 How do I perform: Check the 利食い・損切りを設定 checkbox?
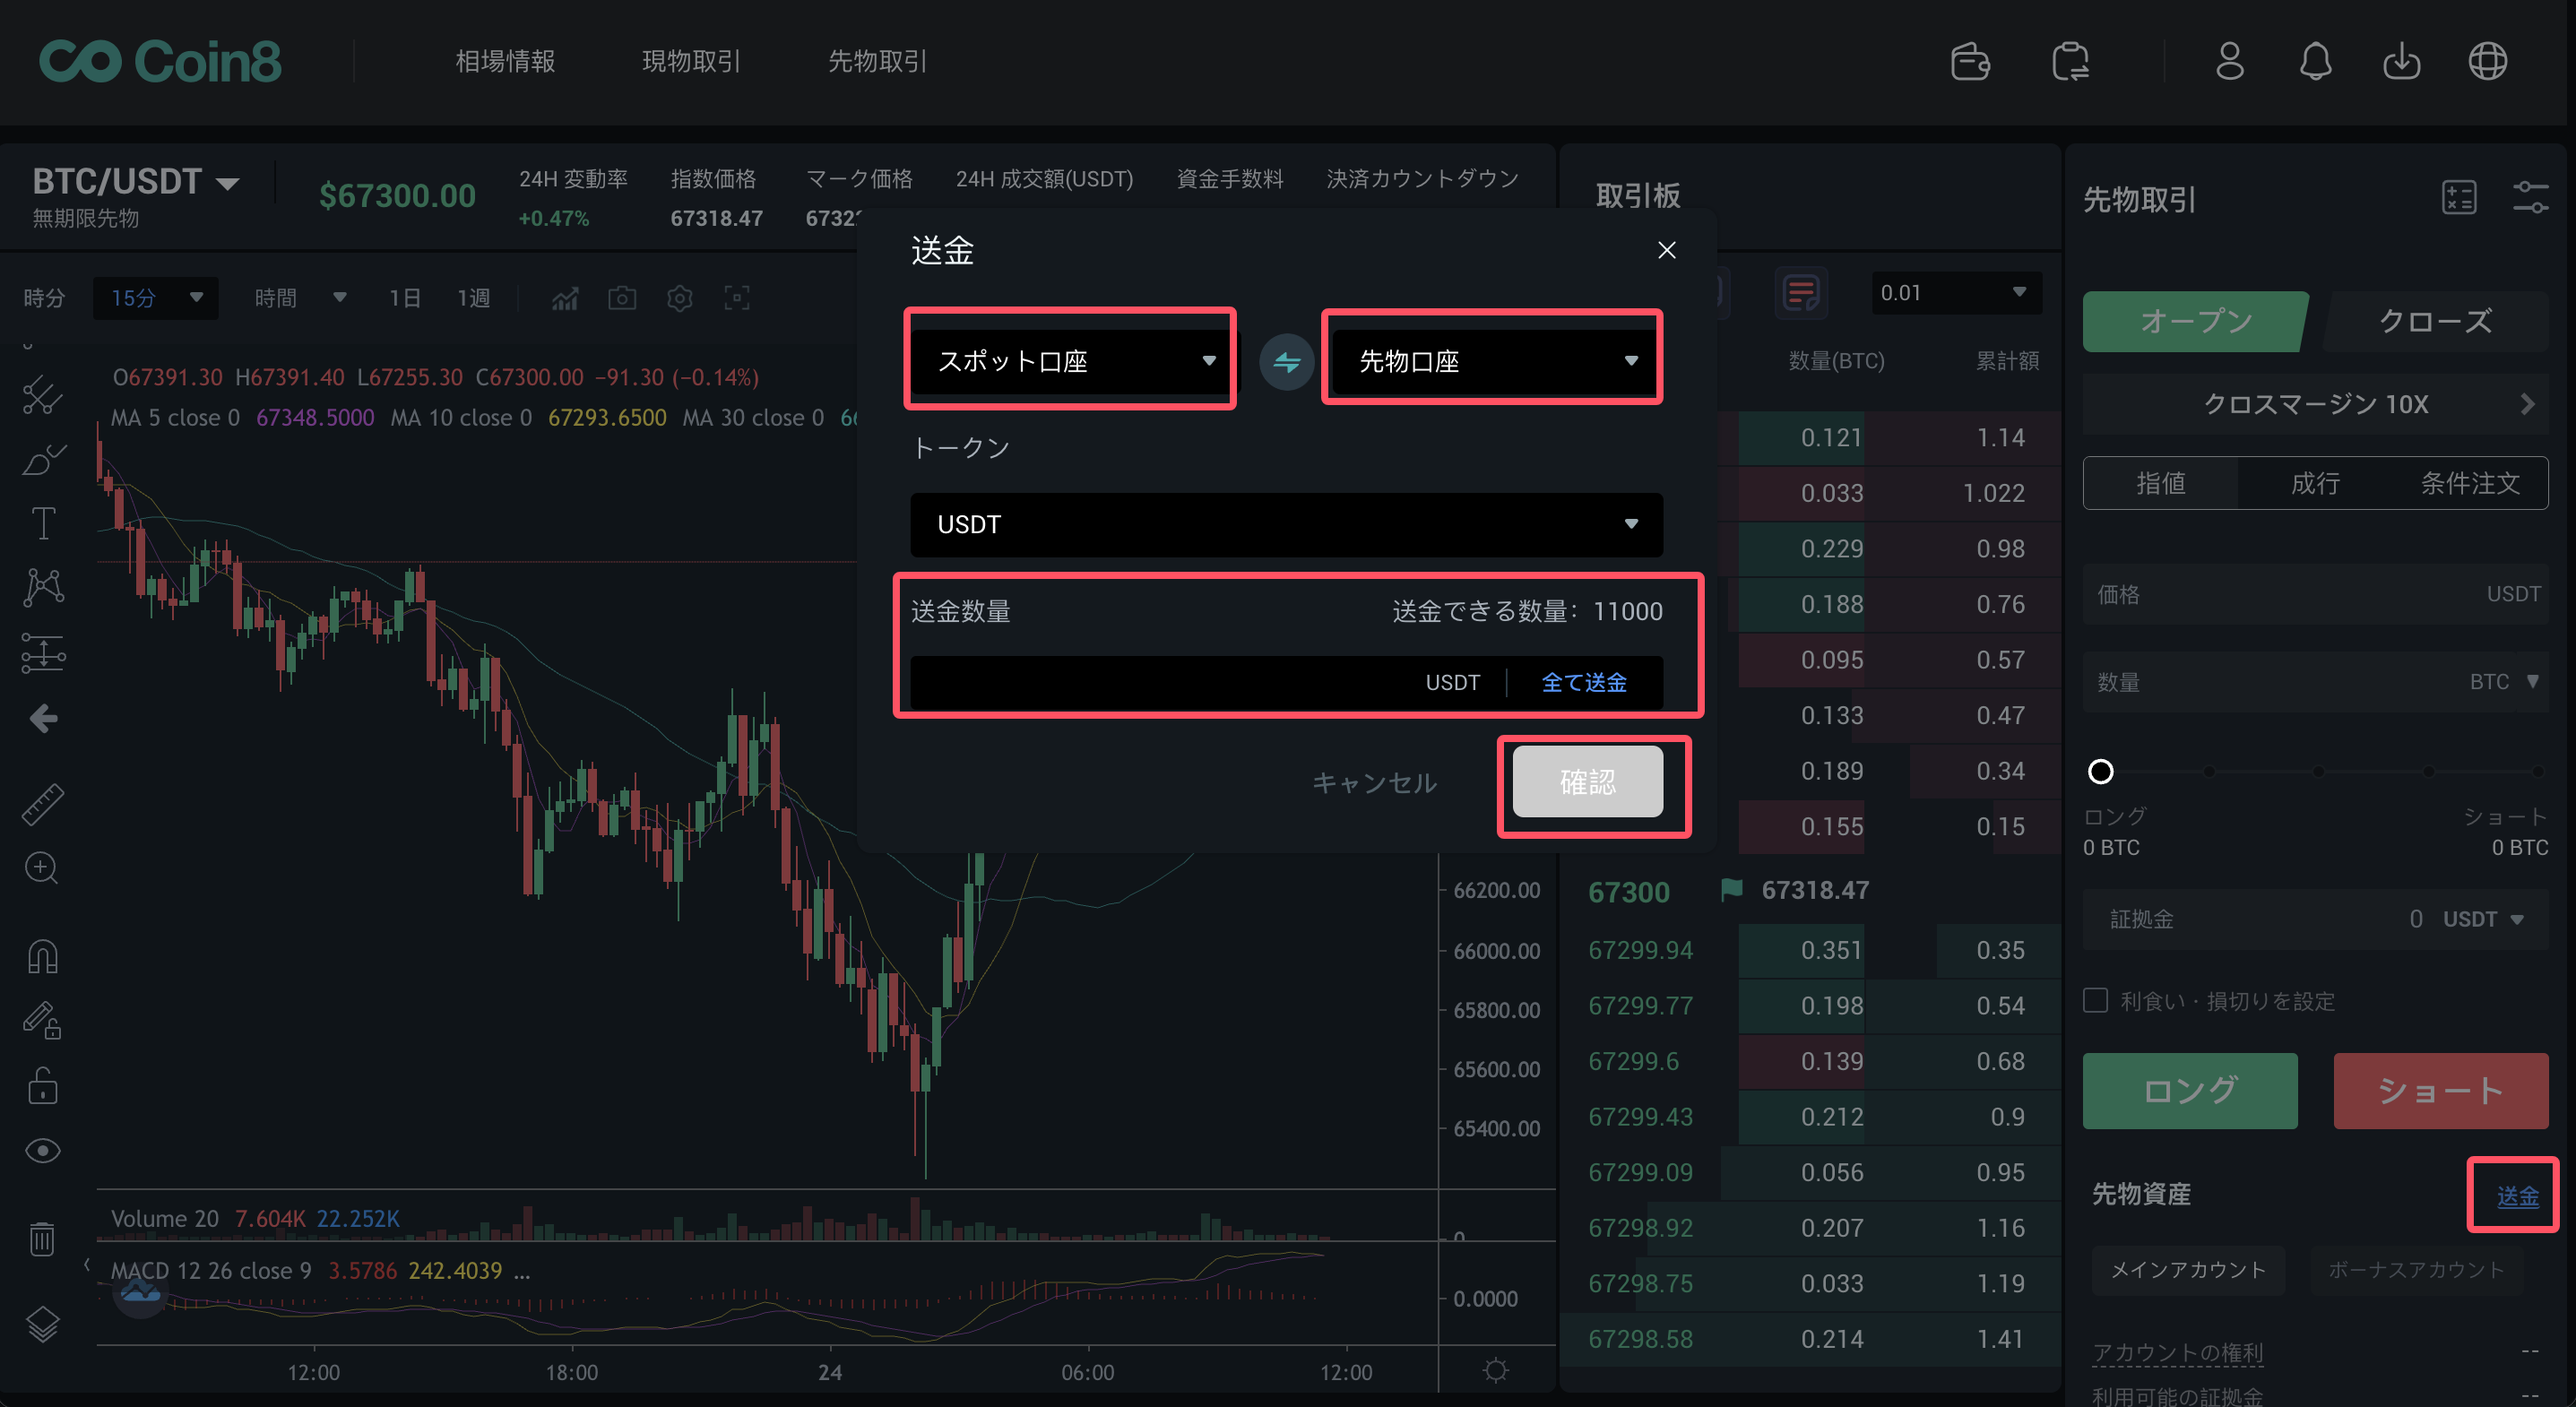tap(2096, 1000)
